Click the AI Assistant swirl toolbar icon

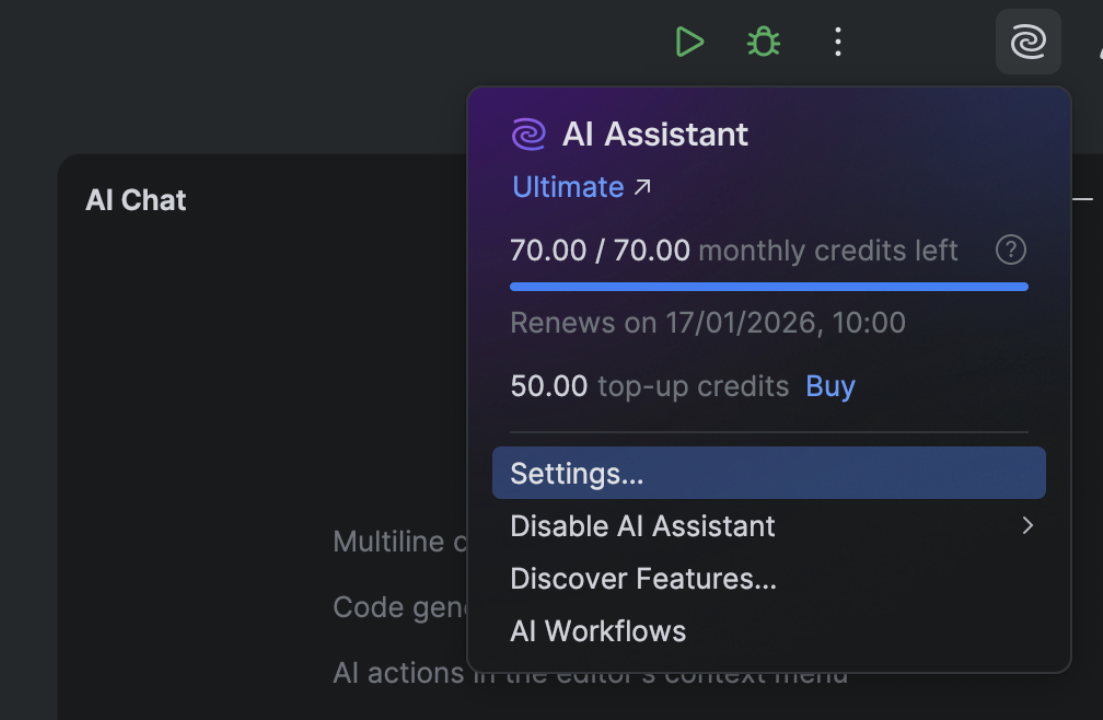1028,42
